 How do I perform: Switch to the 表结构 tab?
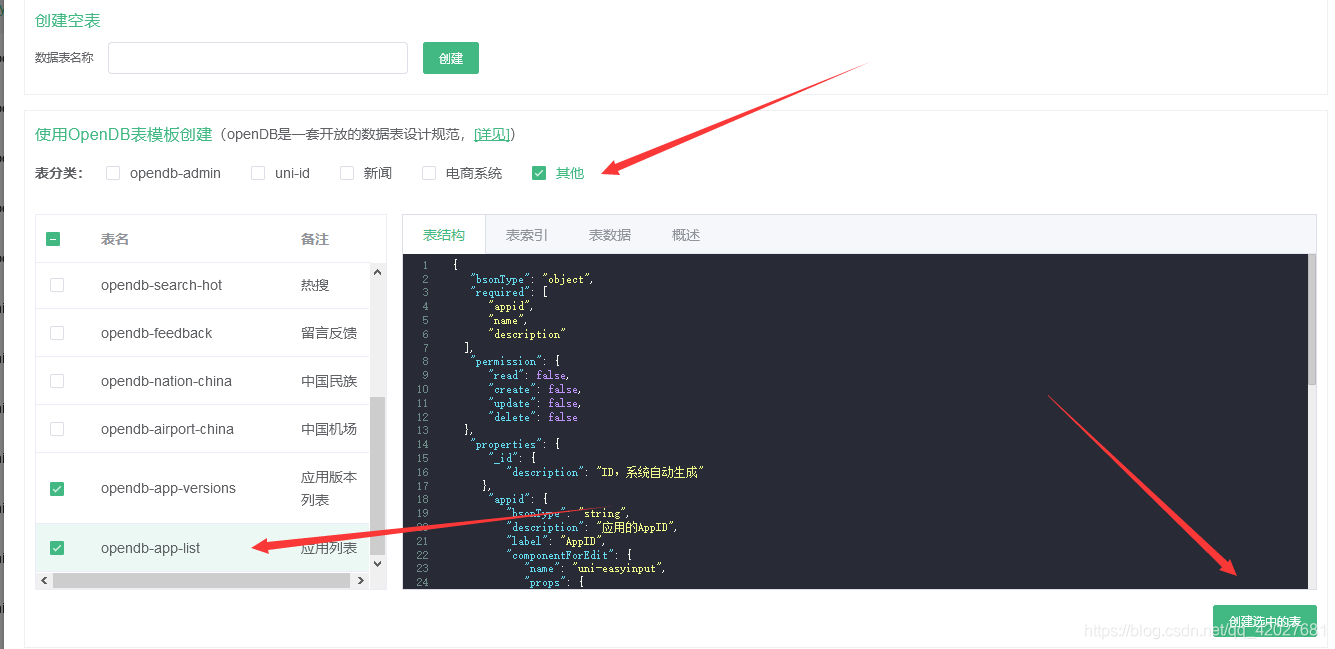click(444, 235)
